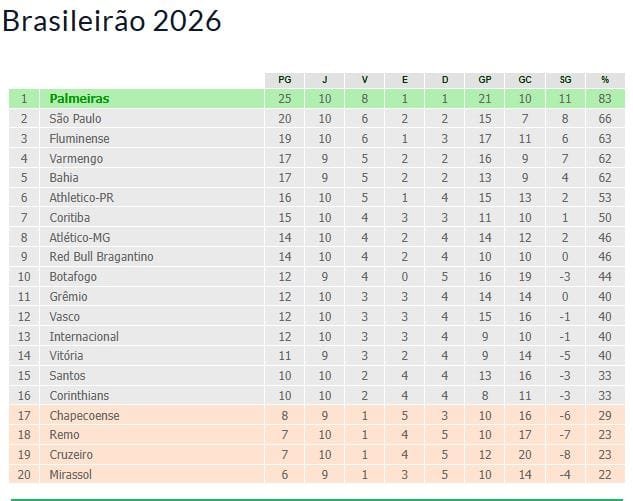Screen dimensions: 633x501
Task: Select Chapecoense in the relegation zone
Action: tap(84, 415)
